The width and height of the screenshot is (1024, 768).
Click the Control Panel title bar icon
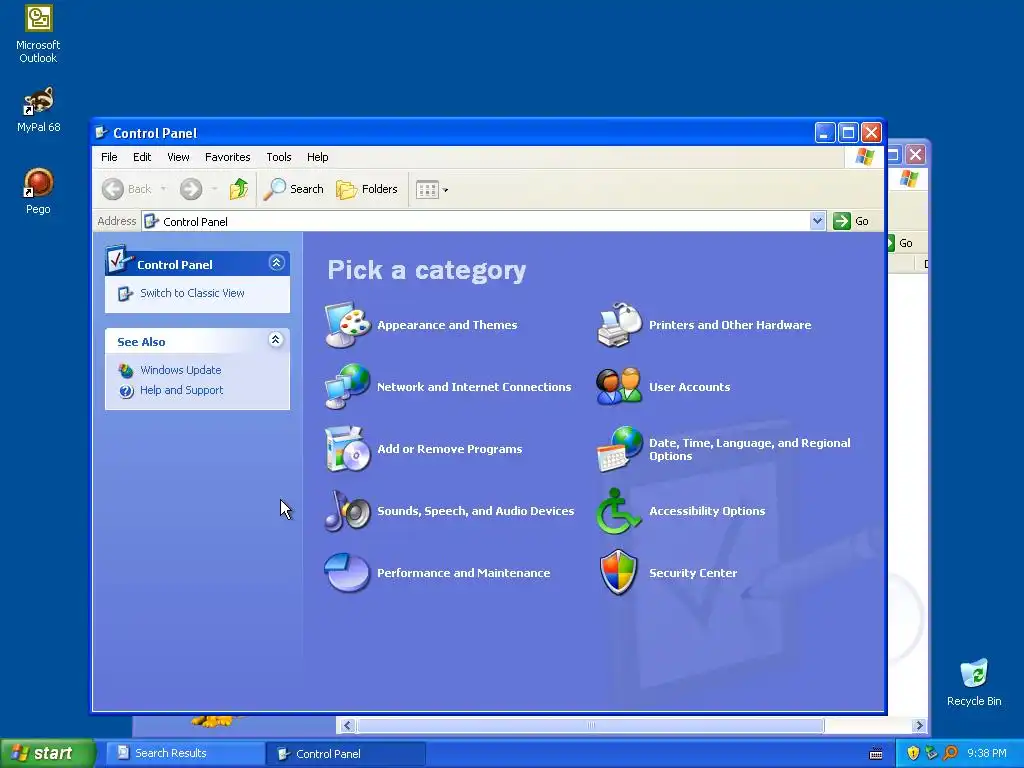(101, 133)
